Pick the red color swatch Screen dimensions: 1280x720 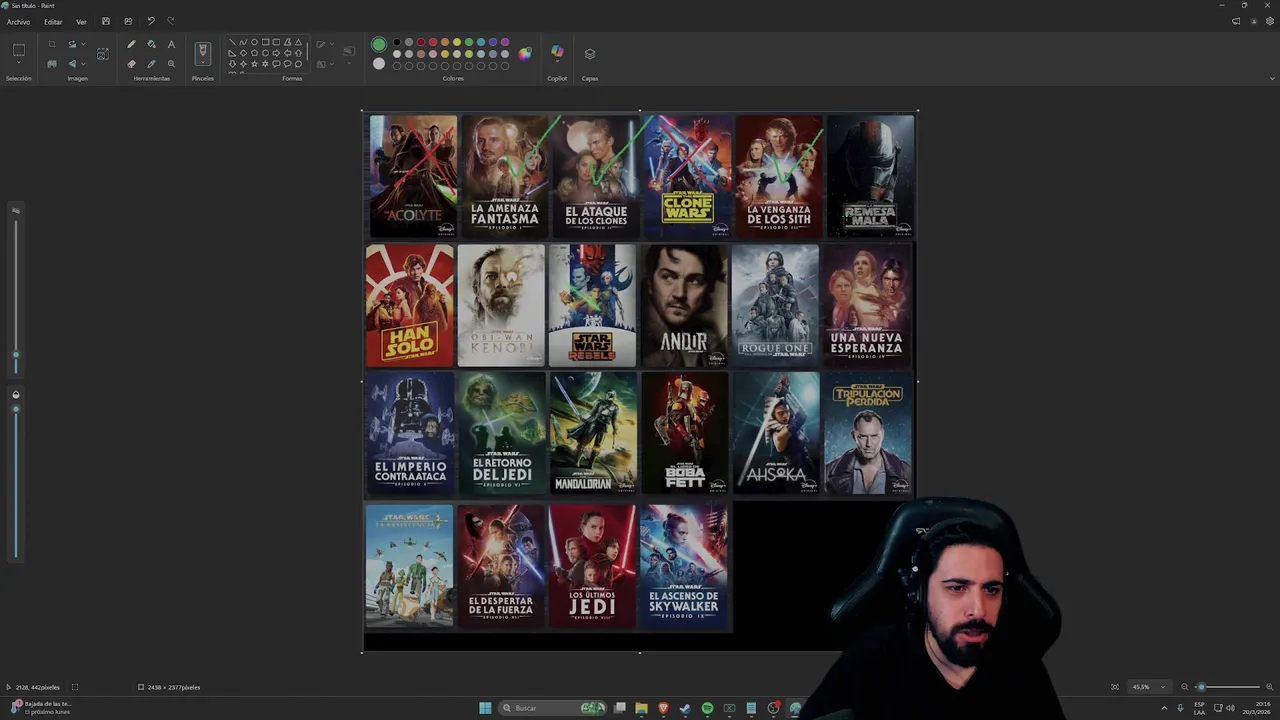[x=433, y=42]
